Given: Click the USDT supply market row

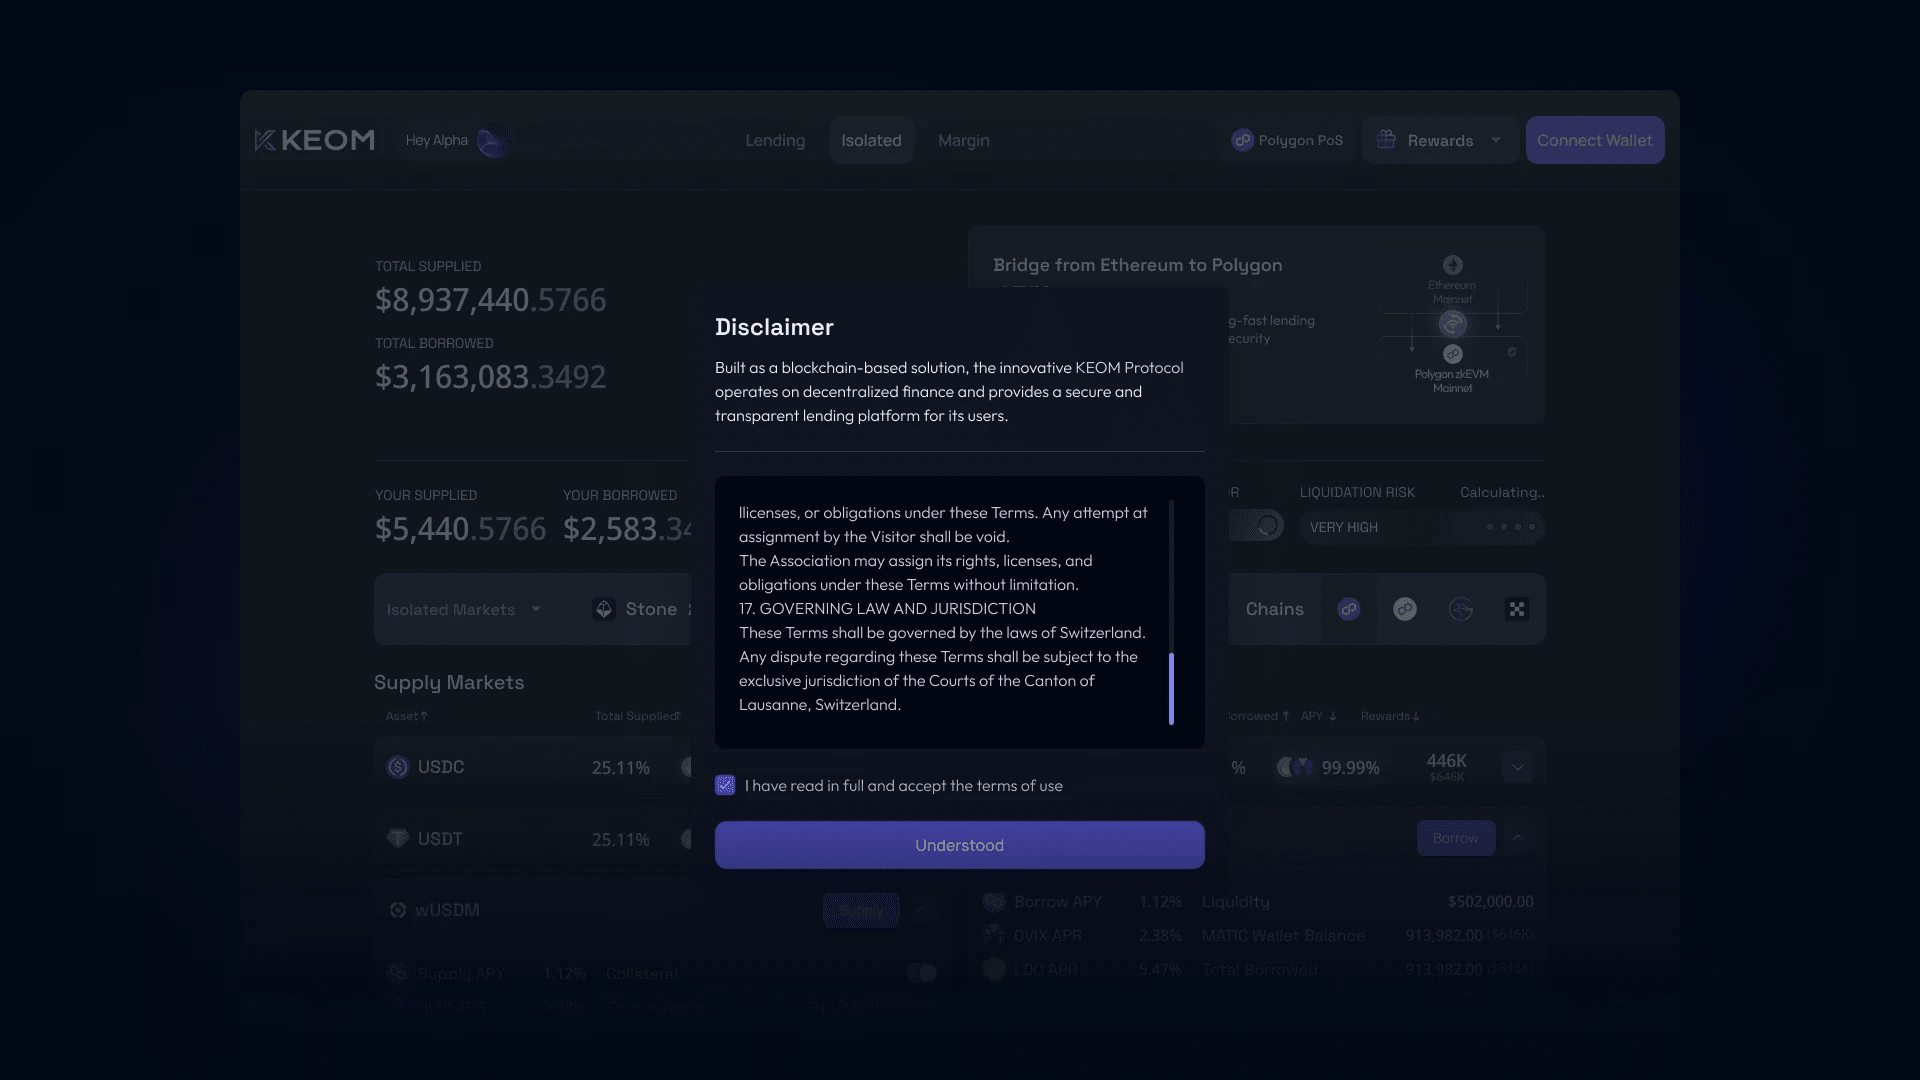Looking at the screenshot, I should pyautogui.click(x=533, y=838).
